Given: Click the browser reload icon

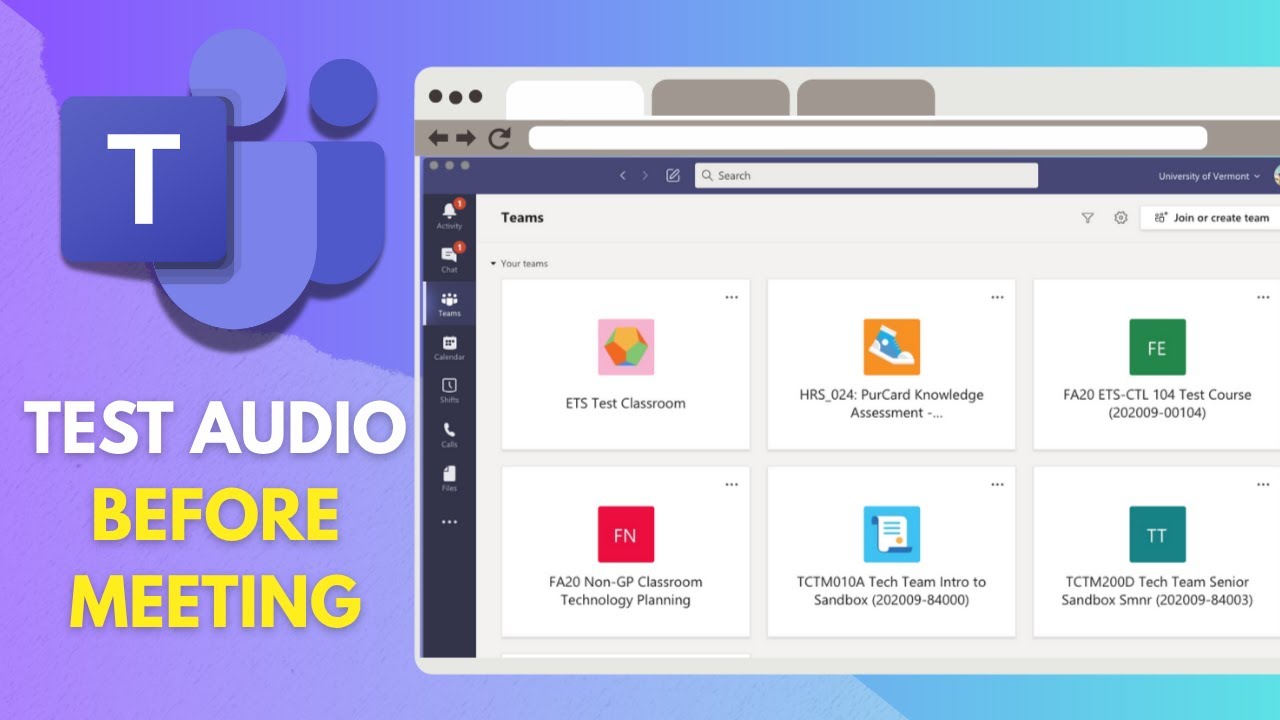Looking at the screenshot, I should pyautogui.click(x=499, y=138).
